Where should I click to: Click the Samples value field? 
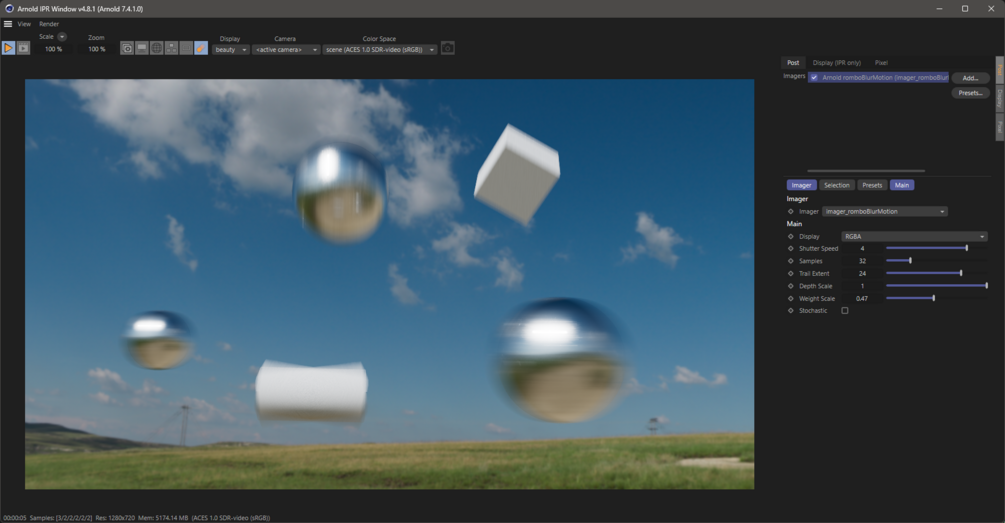tap(862, 261)
